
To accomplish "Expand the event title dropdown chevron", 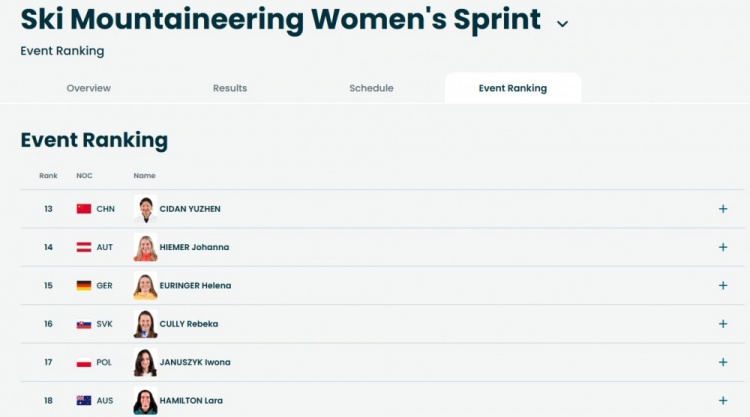I will 562,23.
